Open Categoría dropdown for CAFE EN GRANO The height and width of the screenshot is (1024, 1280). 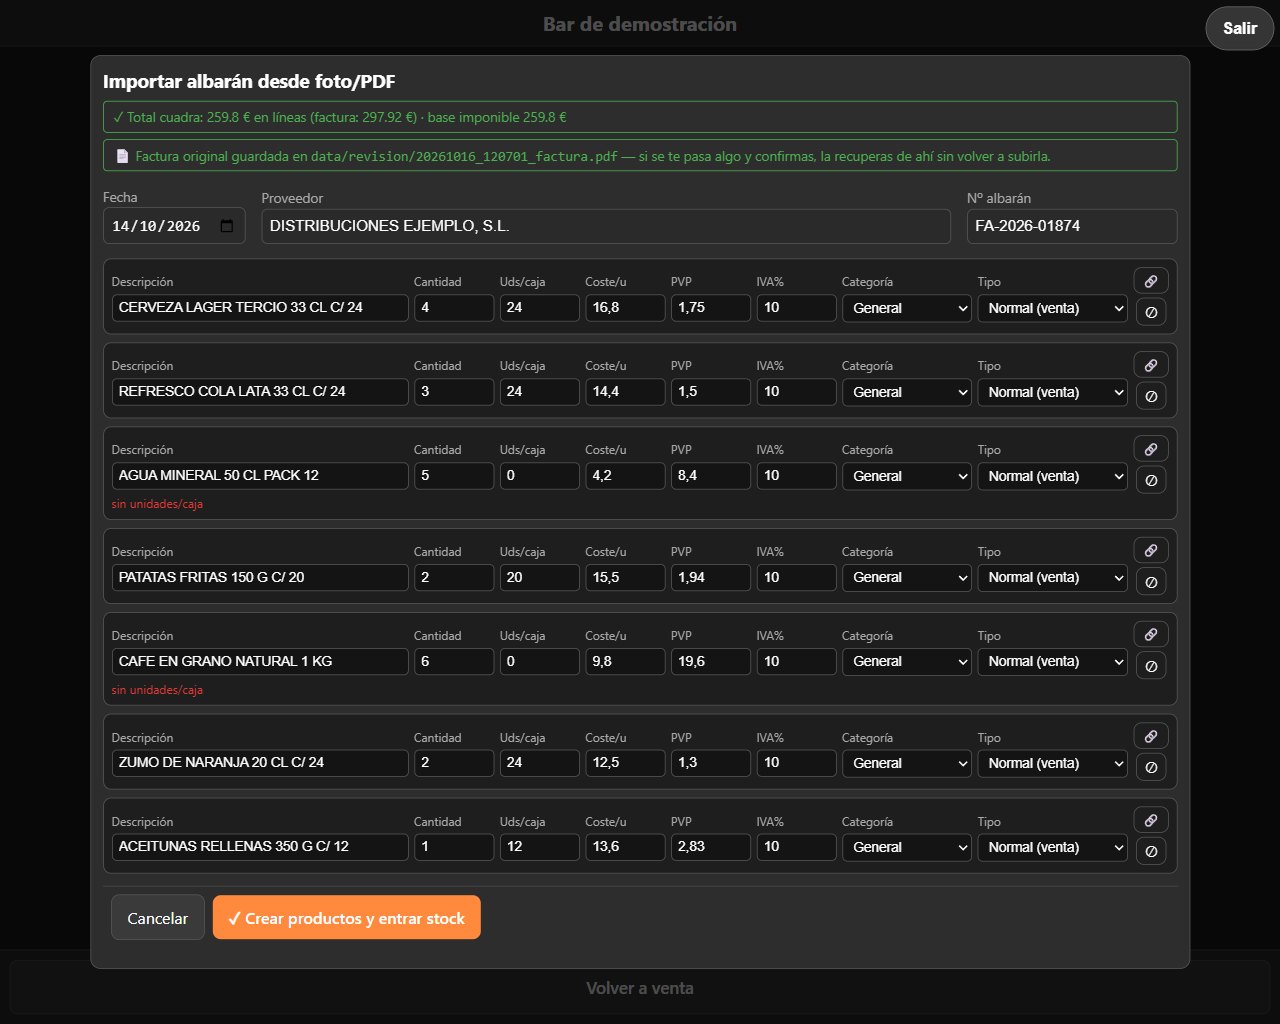coord(907,661)
